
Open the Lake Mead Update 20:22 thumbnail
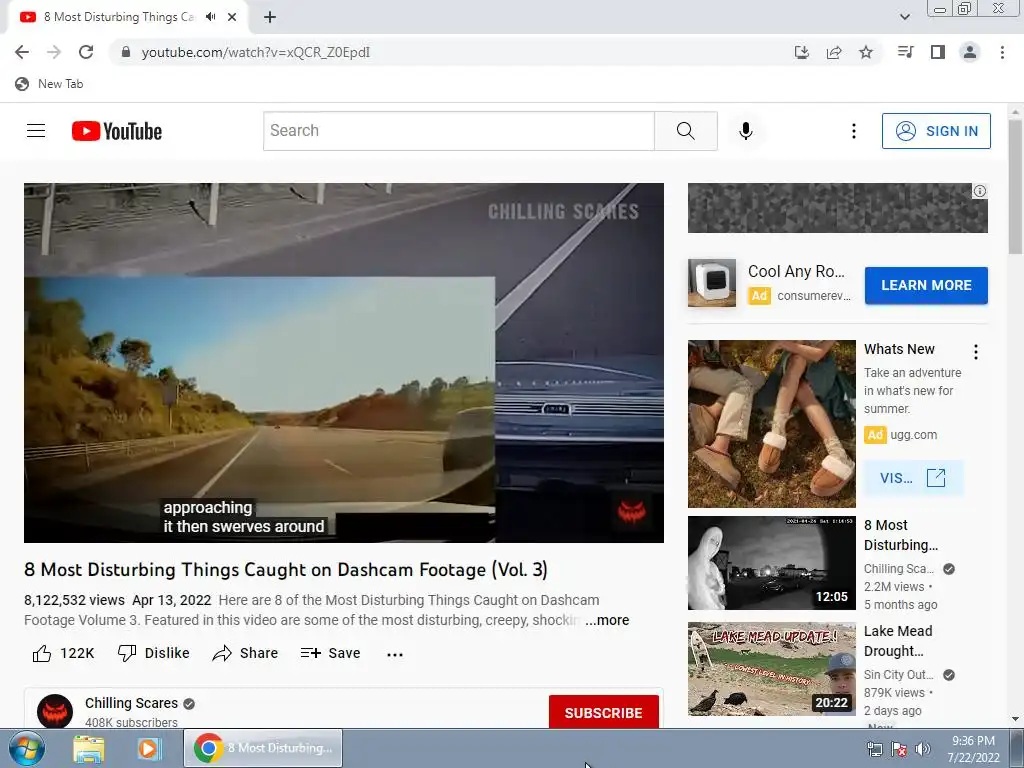tap(771, 669)
